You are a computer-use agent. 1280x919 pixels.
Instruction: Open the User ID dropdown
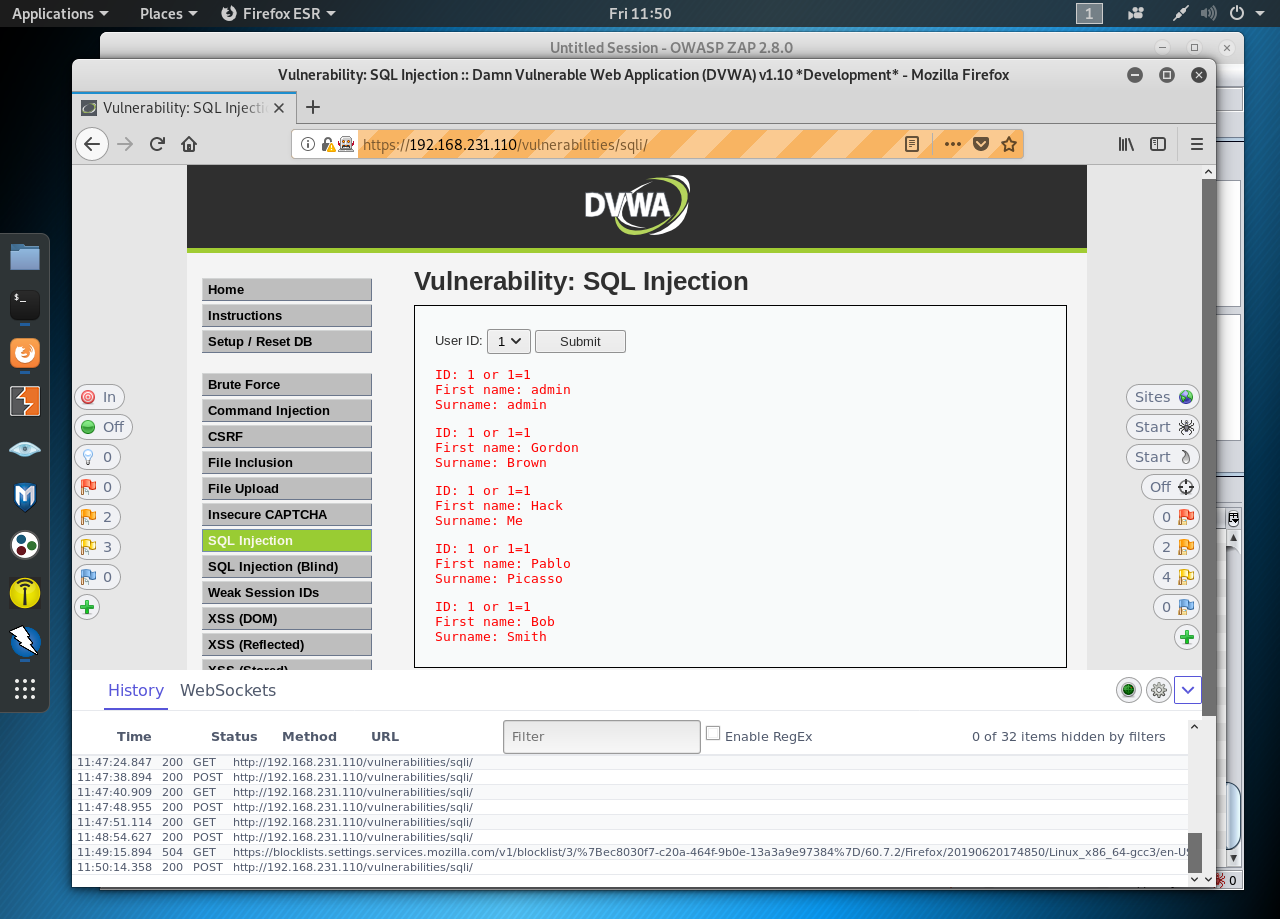[509, 341]
